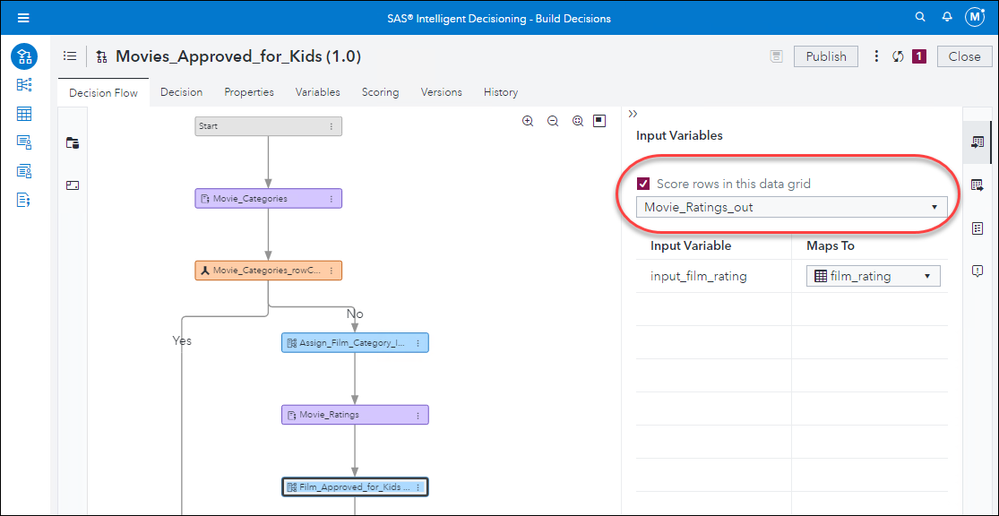Select the Movie_Ratings node in flow

355,414
